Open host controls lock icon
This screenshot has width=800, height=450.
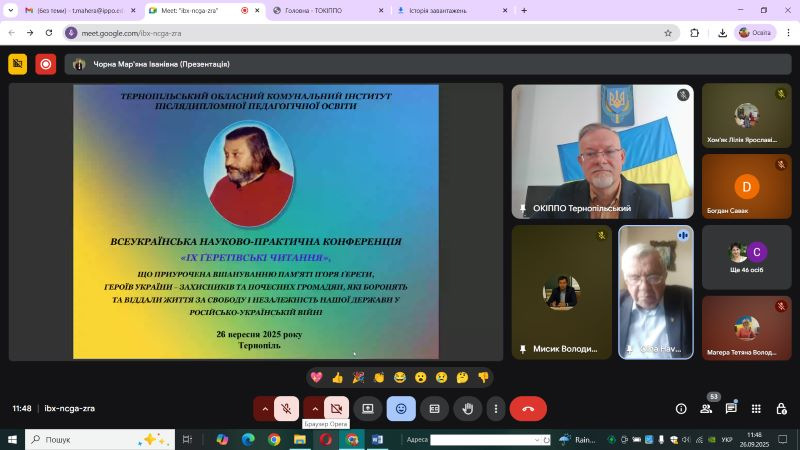coord(780,408)
